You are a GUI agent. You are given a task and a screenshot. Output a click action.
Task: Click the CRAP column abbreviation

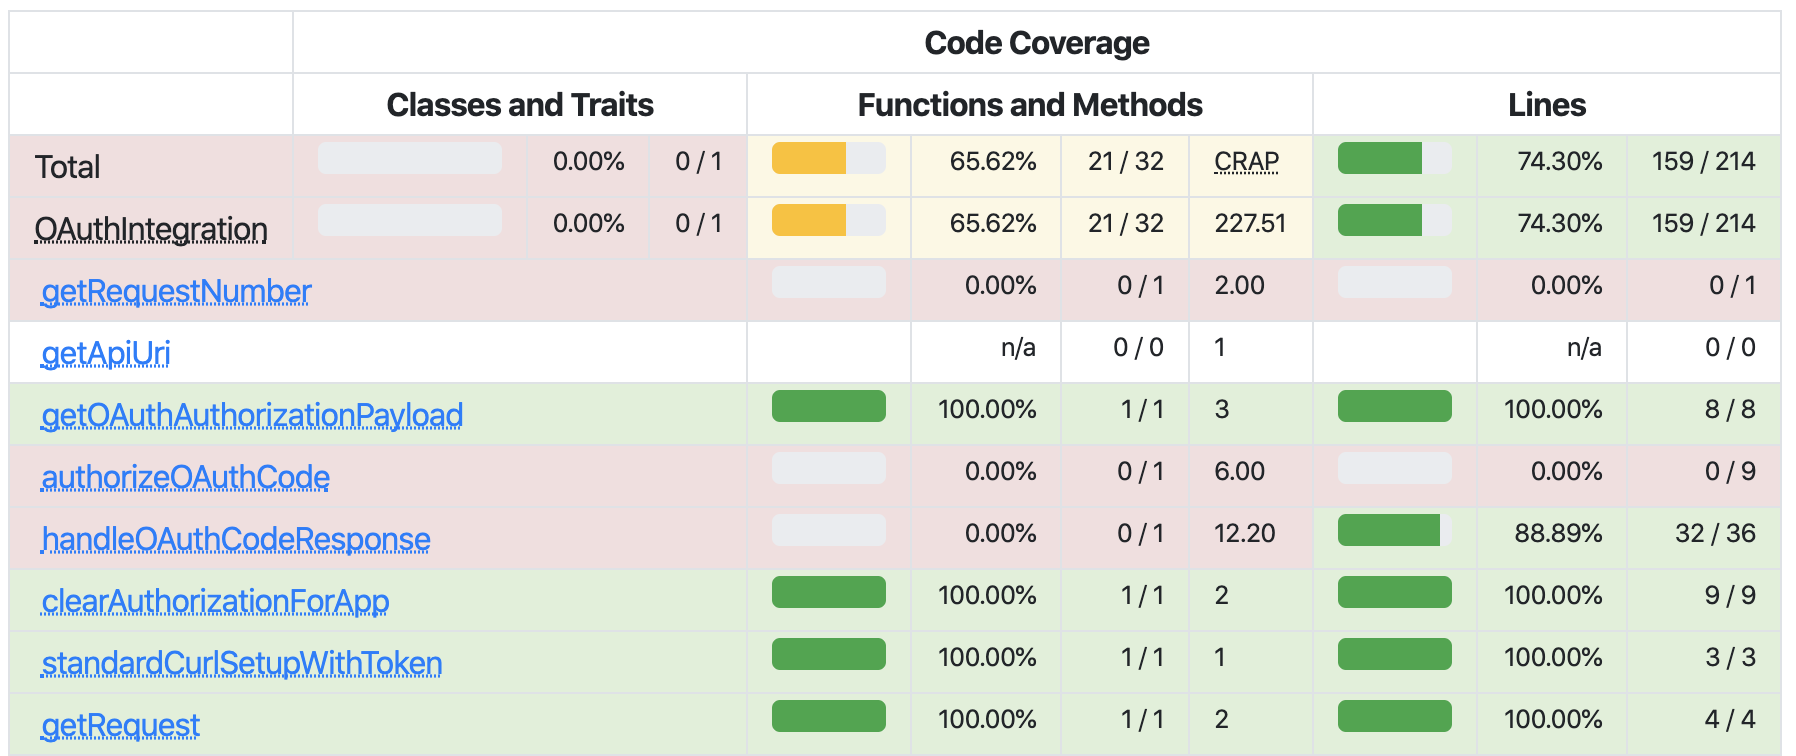click(1247, 161)
